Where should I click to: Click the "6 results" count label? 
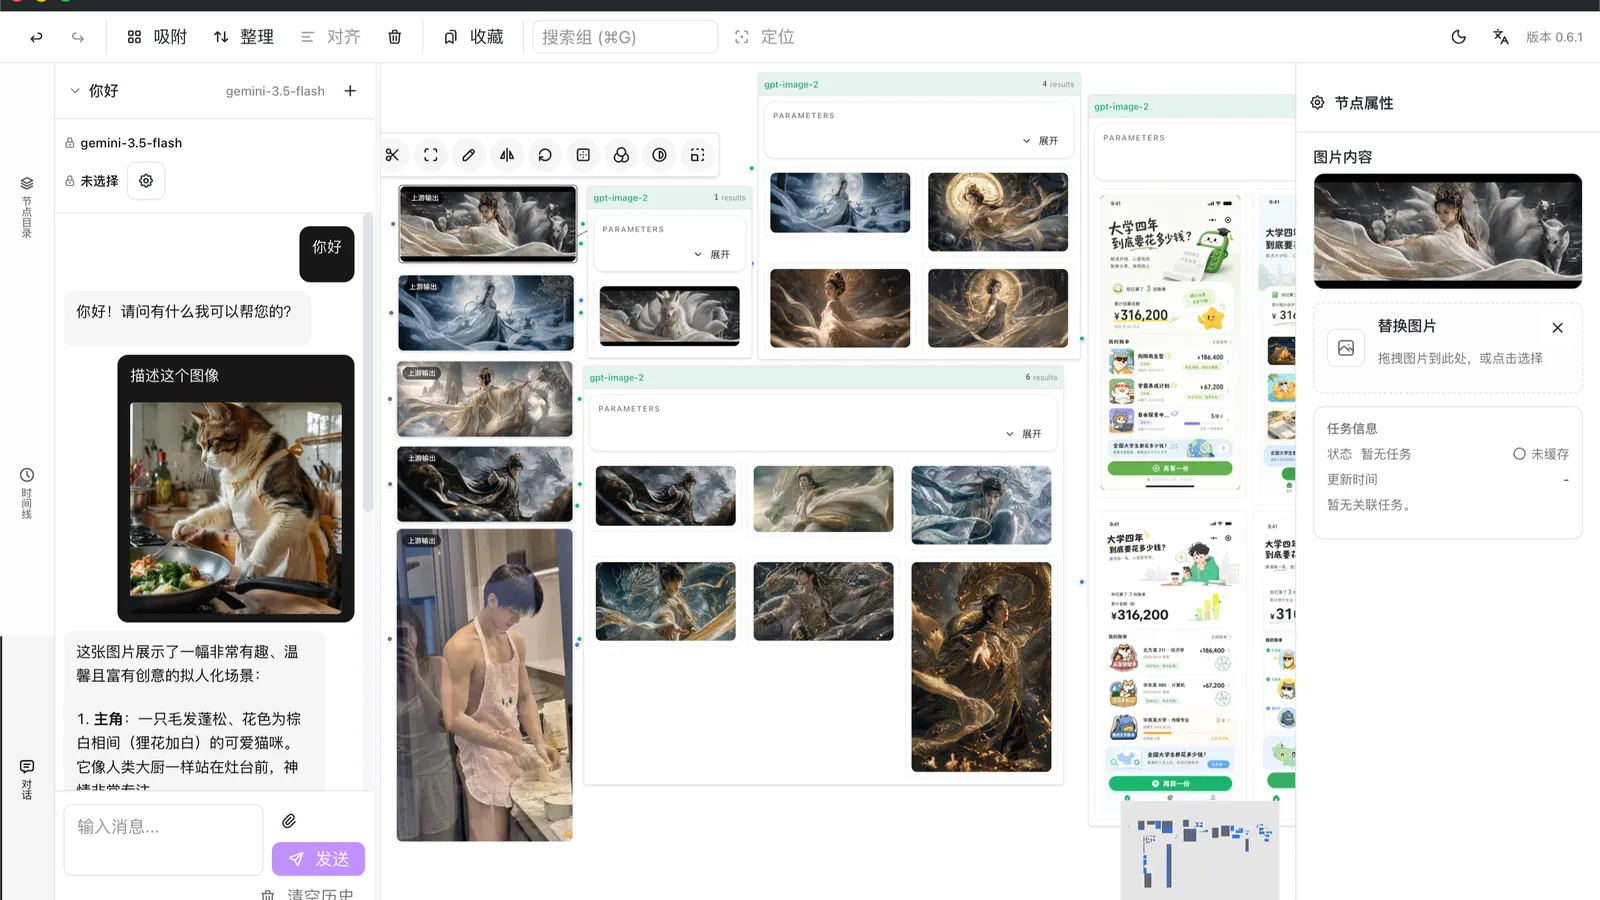coord(1041,378)
